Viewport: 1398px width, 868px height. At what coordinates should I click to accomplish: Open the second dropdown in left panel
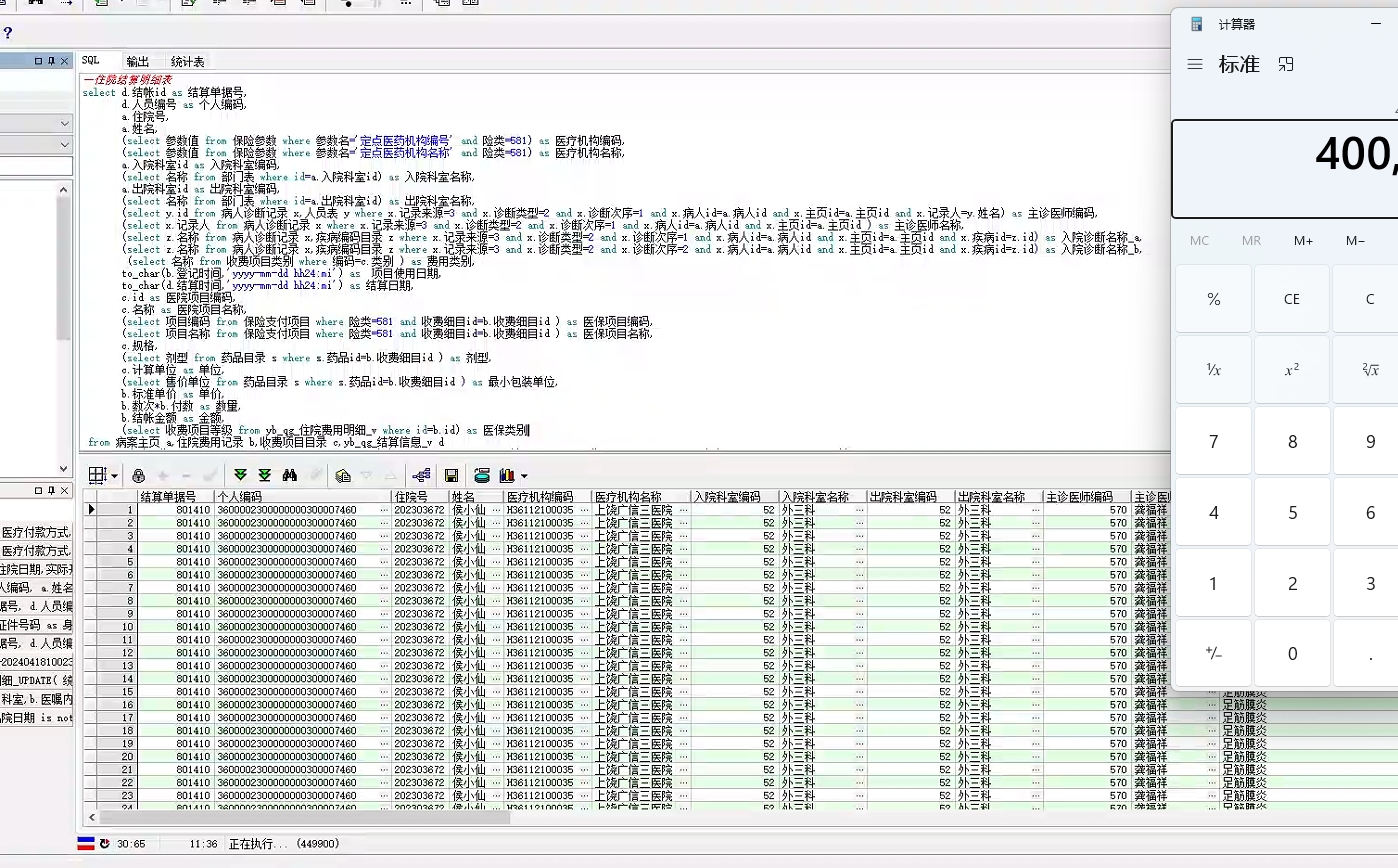(x=65, y=146)
